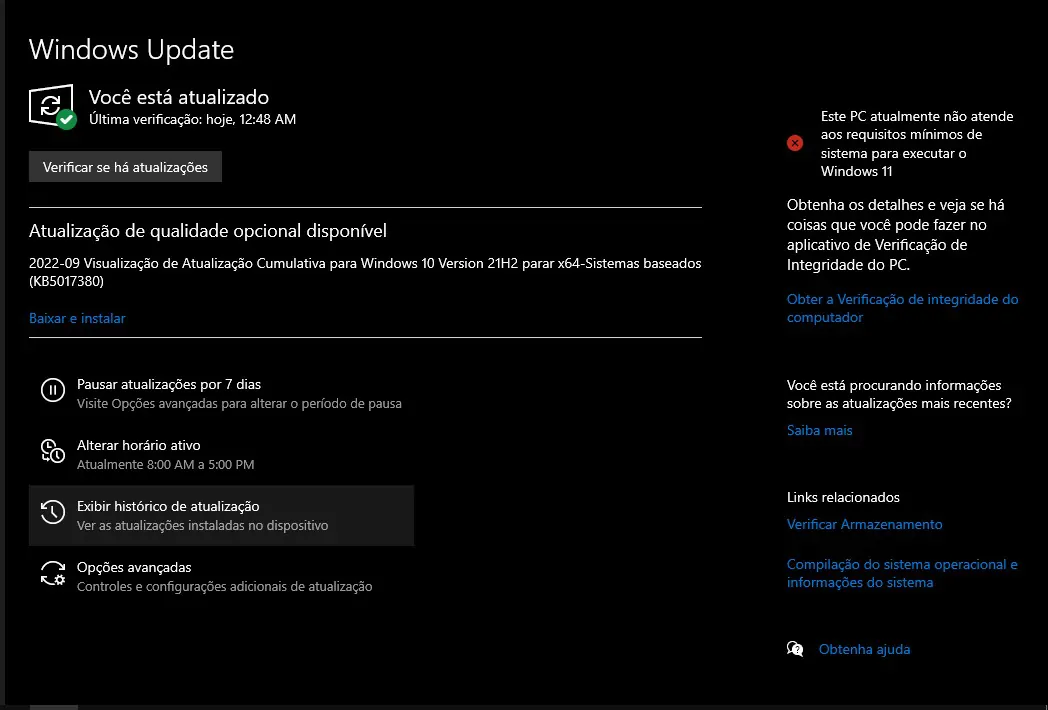Click the Este PC atualmente não atende message
This screenshot has height=710, width=1048.
[x=917, y=144]
